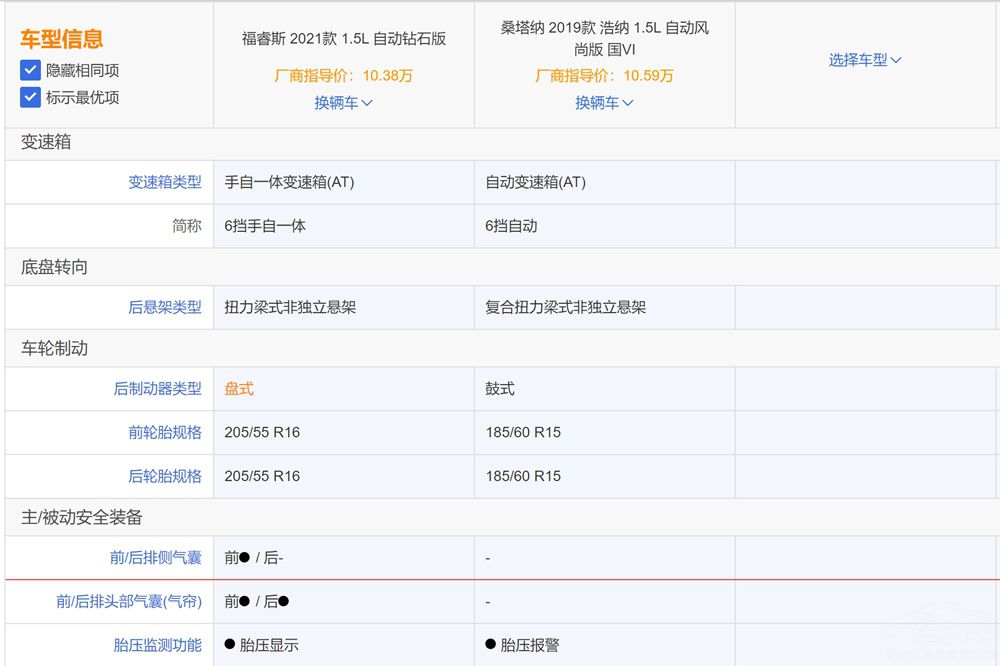The image size is (1000, 666).
Task: Open 换辆车 dropdown under 桑塔纳
Action: (x=604, y=102)
